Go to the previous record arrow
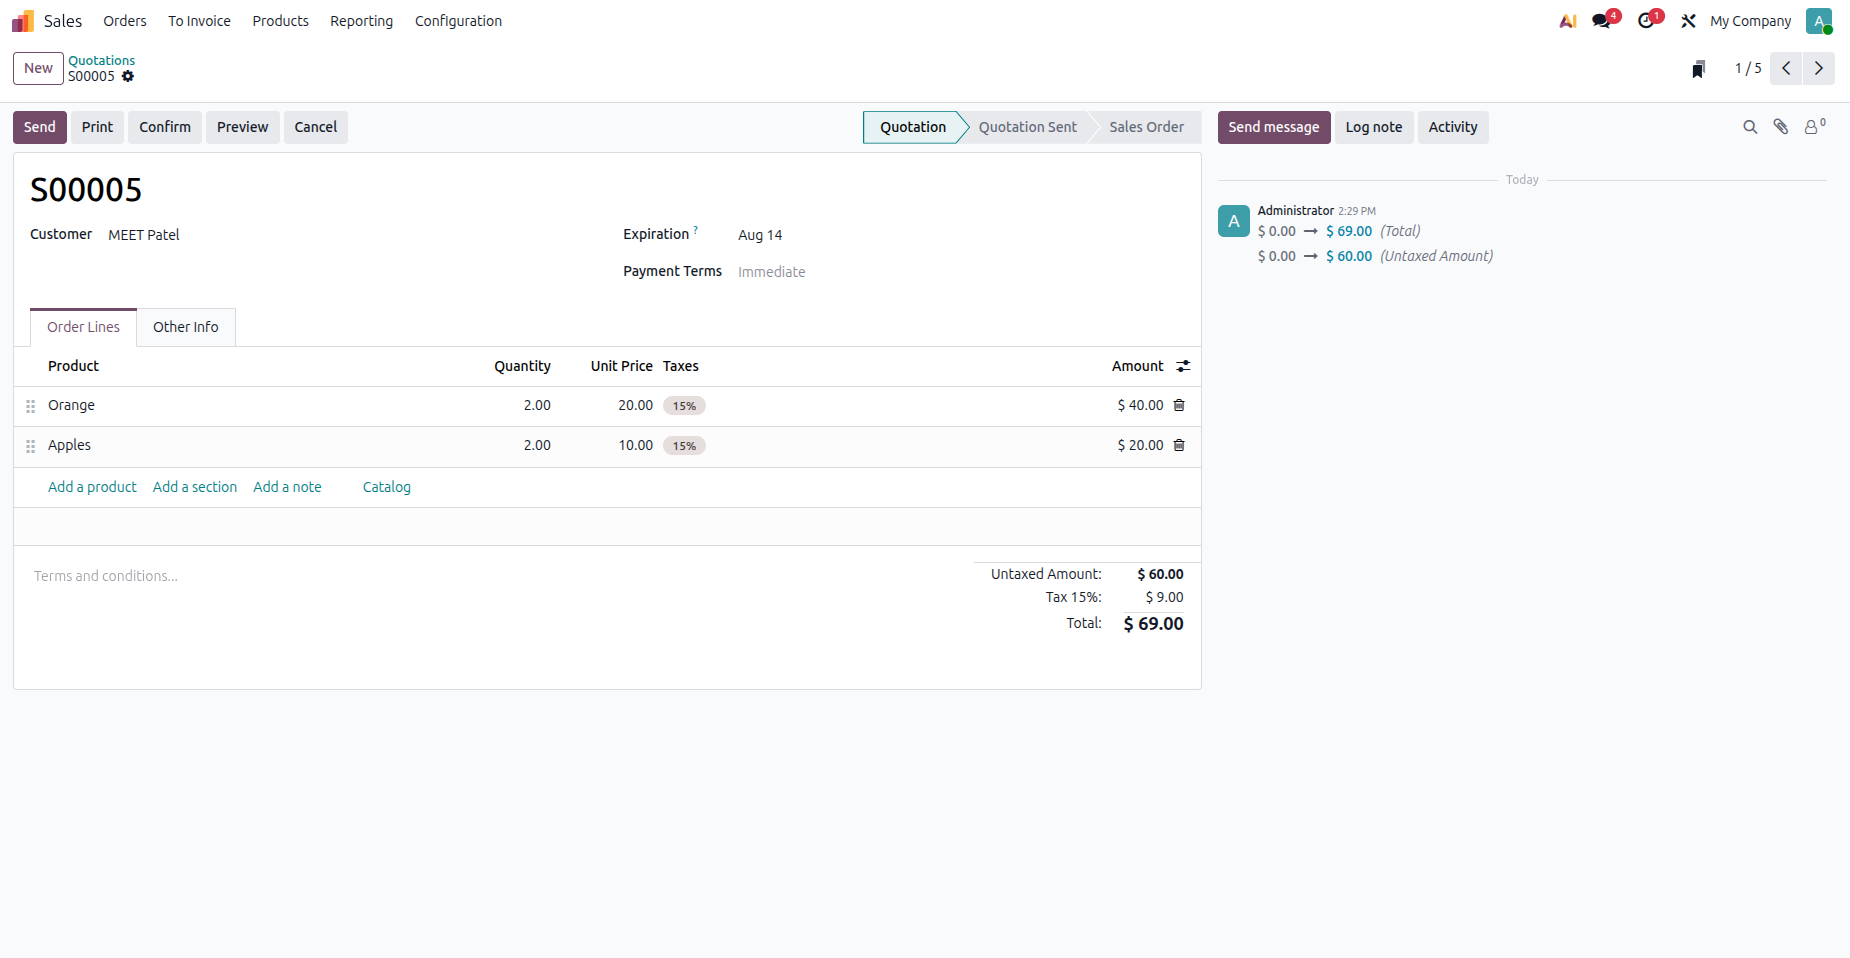 tap(1786, 68)
